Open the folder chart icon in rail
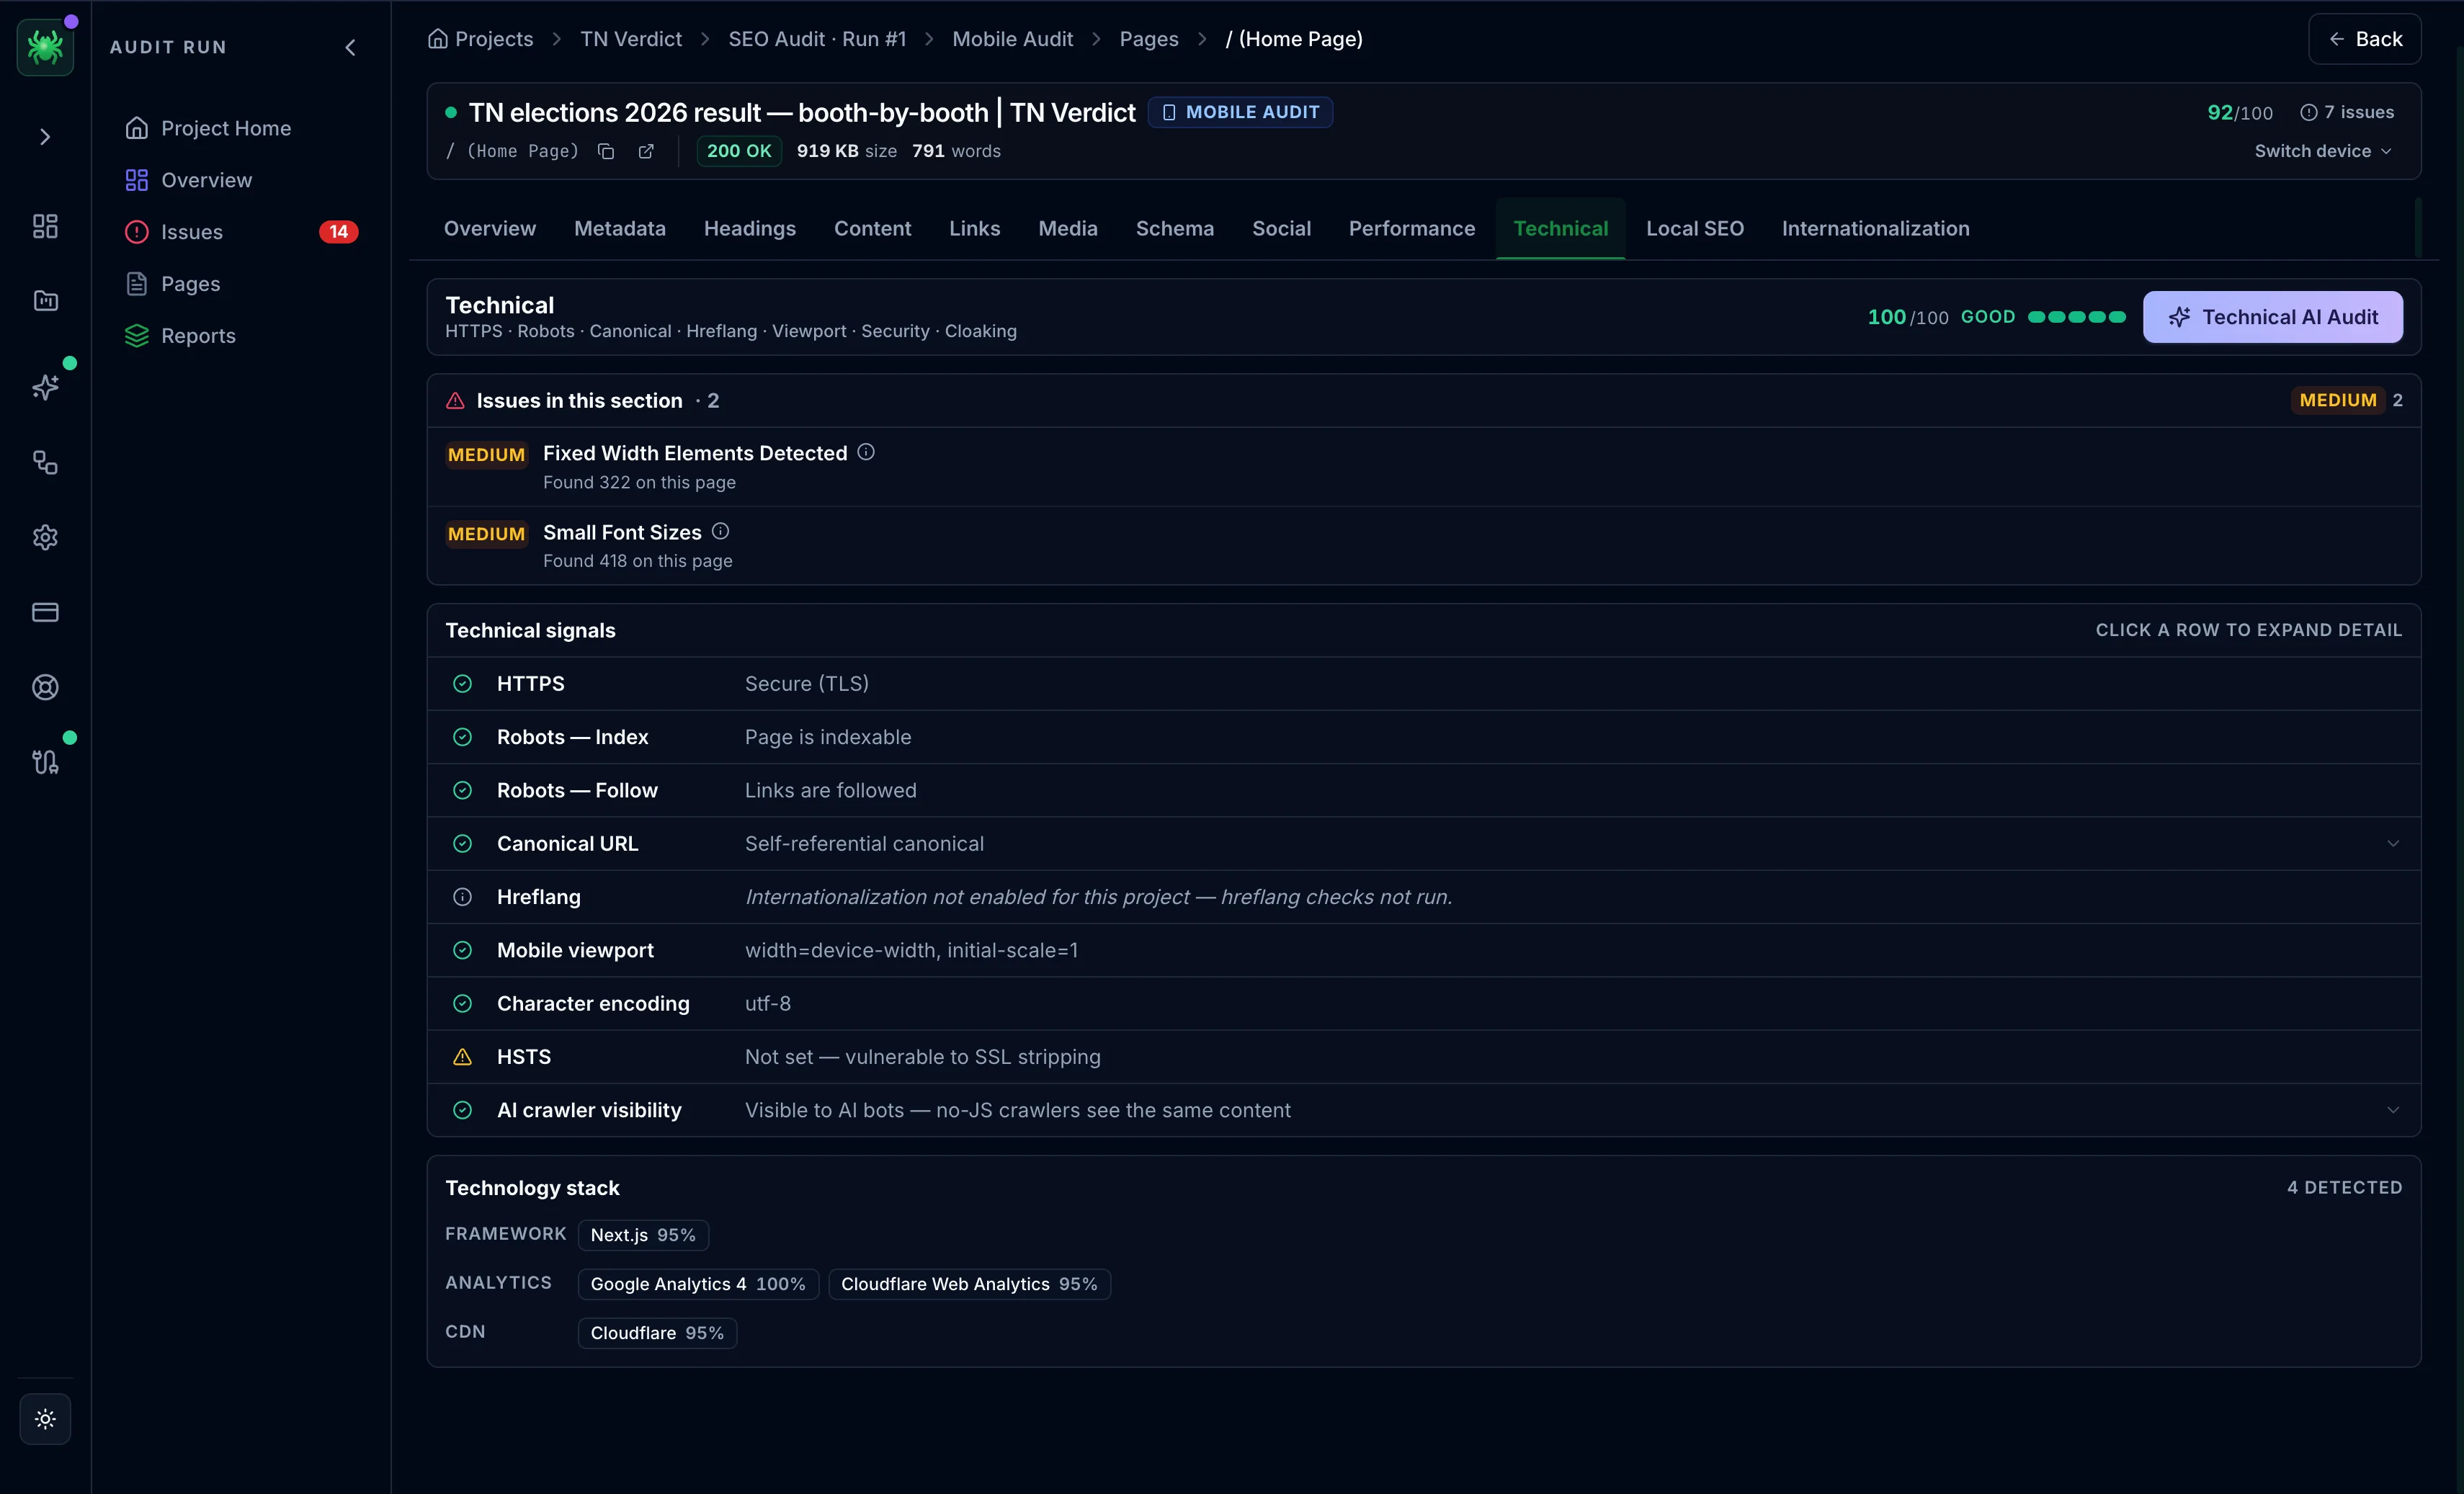This screenshot has height=1494, width=2464. pos(45,301)
